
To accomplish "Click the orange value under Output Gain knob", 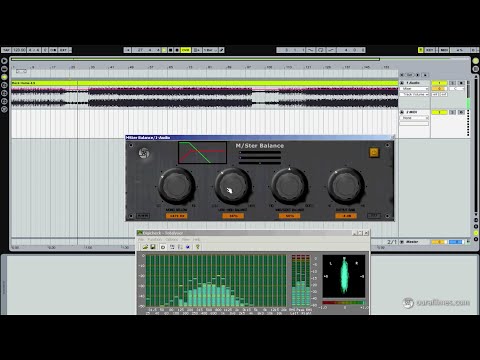I will click(x=346, y=216).
